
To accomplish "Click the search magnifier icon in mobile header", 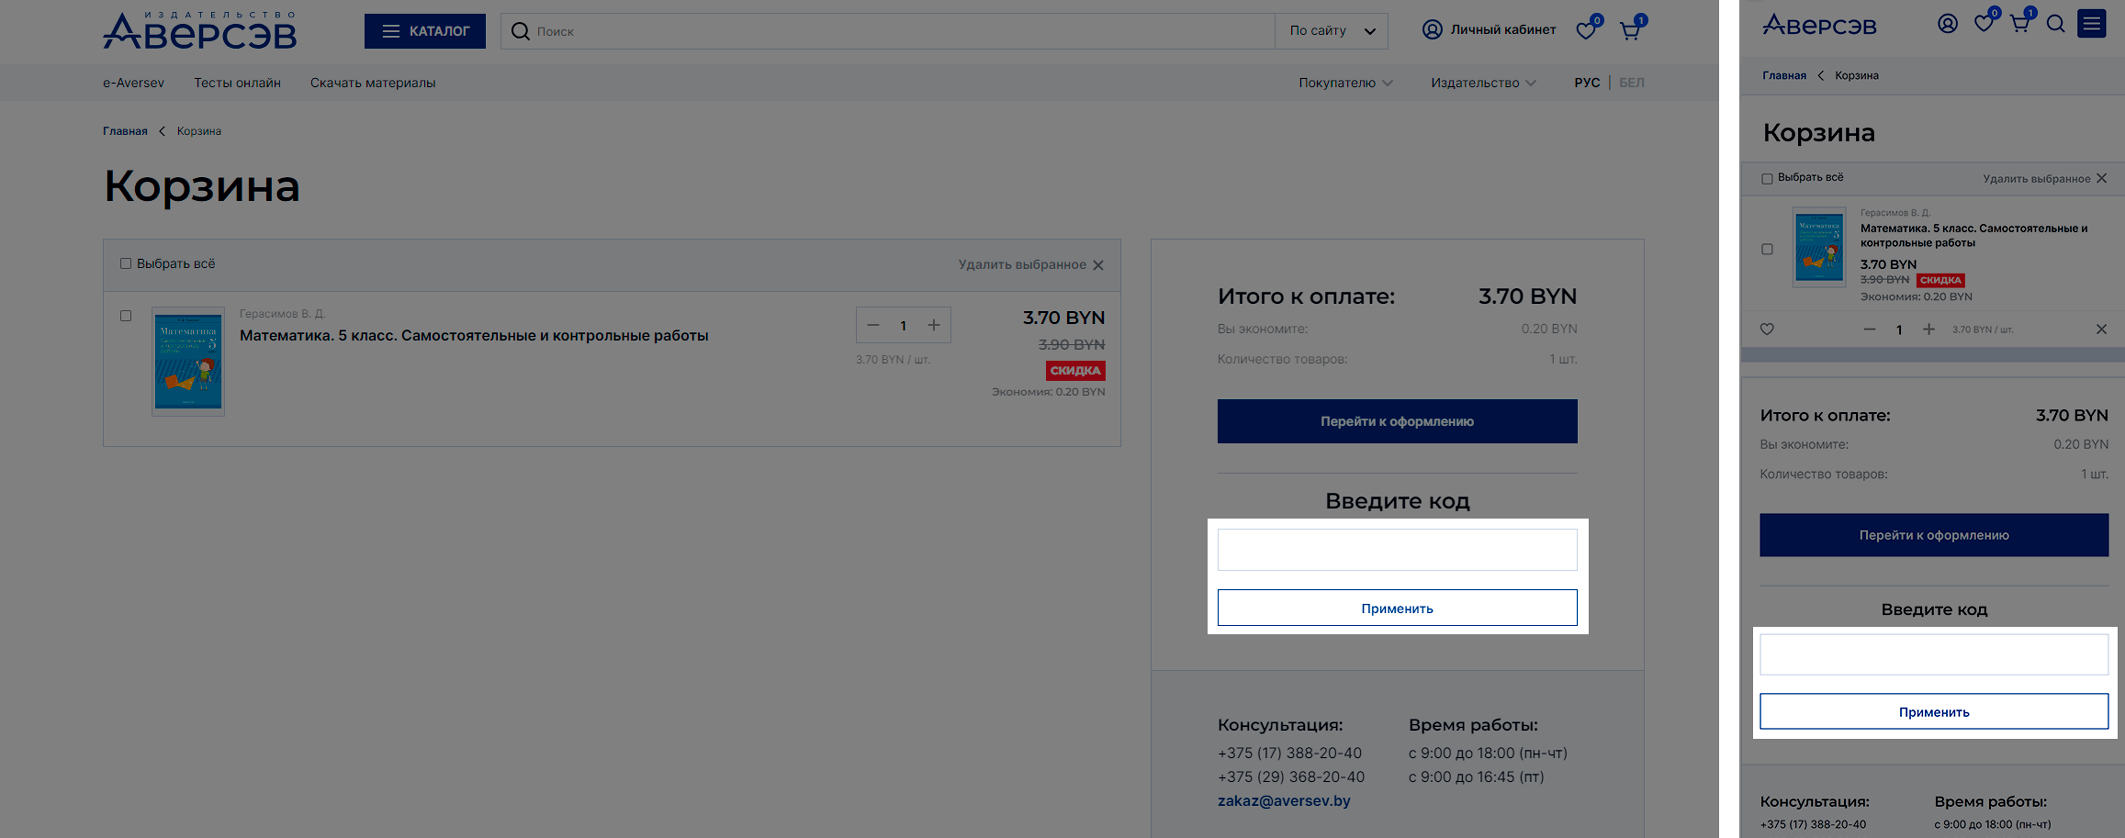I will coord(2055,24).
